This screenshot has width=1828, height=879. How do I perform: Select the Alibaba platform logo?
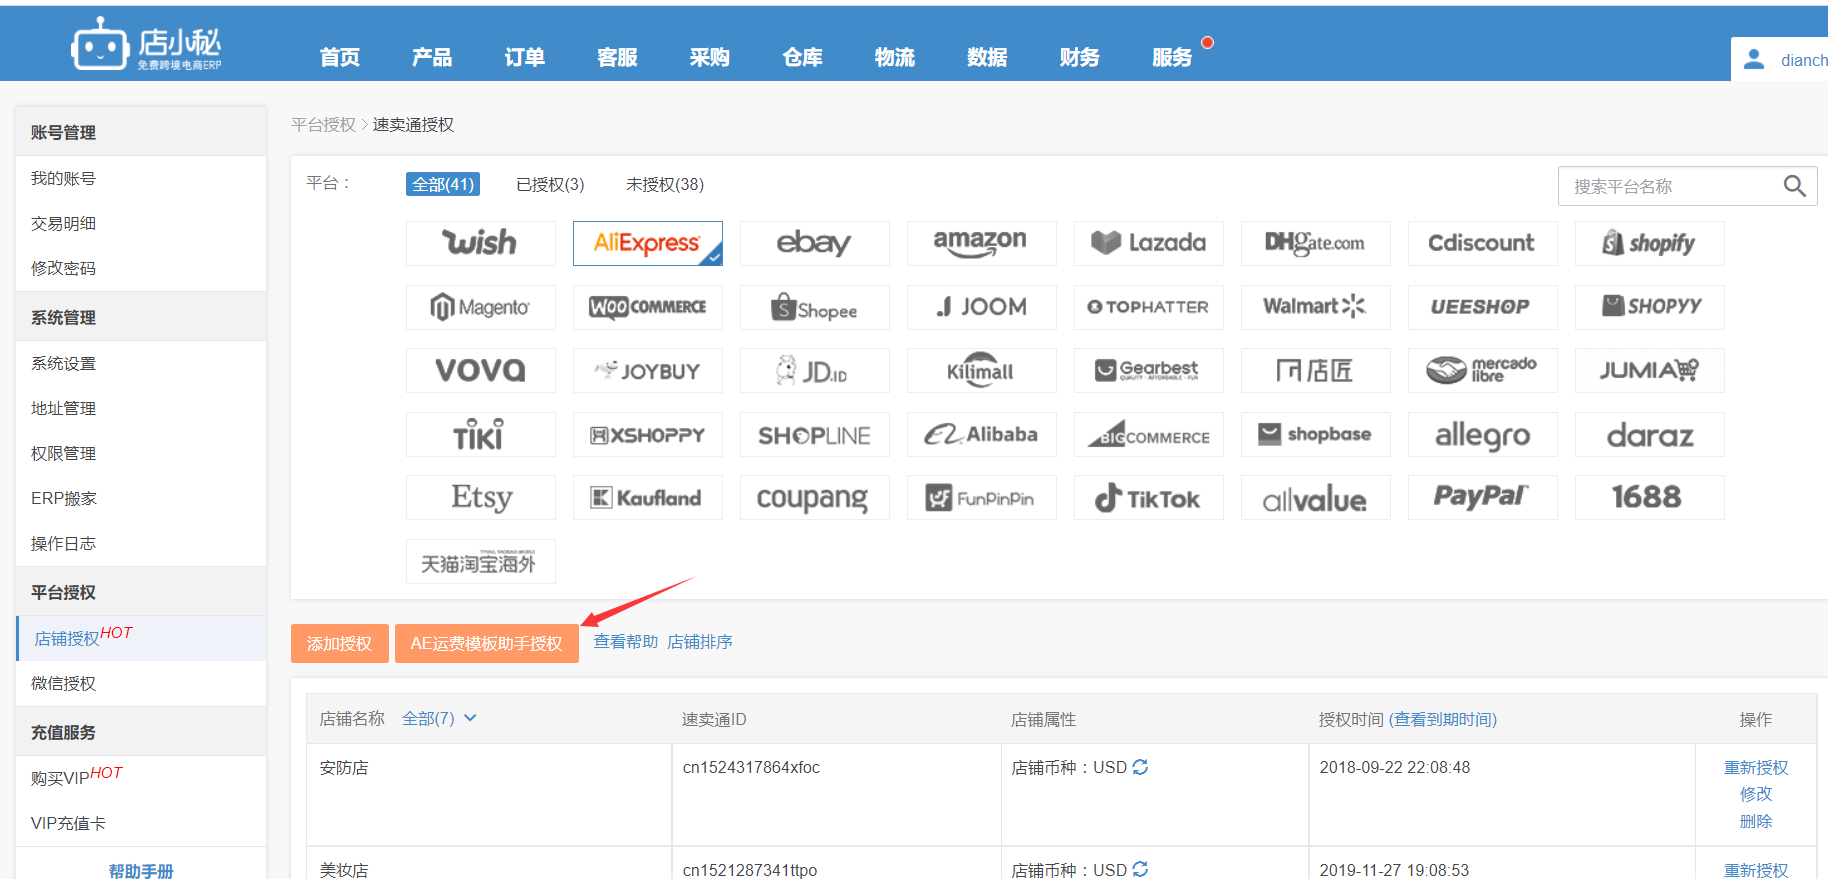click(981, 434)
